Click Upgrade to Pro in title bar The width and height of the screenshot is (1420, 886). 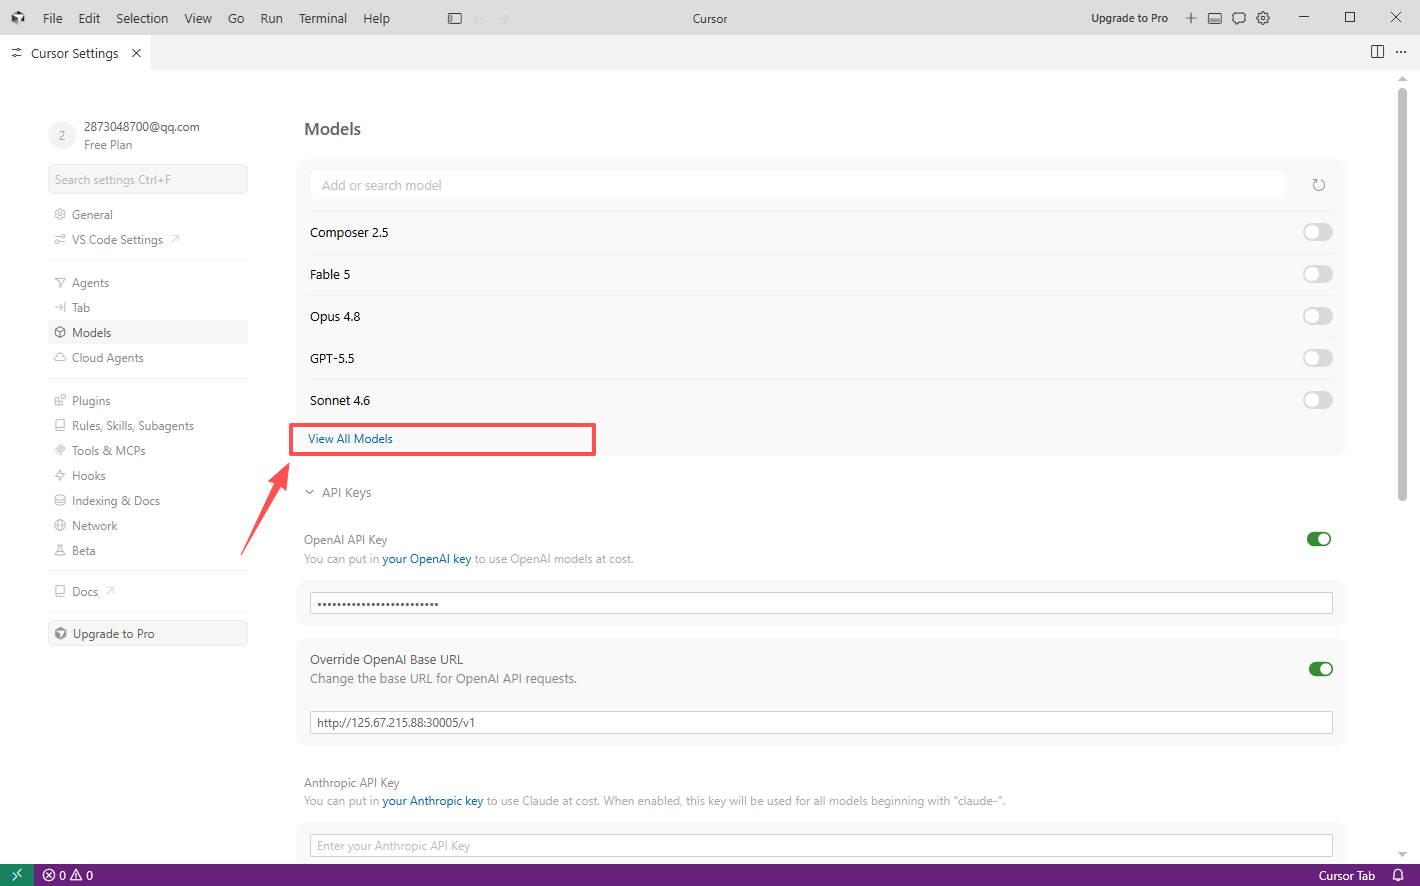click(1129, 18)
